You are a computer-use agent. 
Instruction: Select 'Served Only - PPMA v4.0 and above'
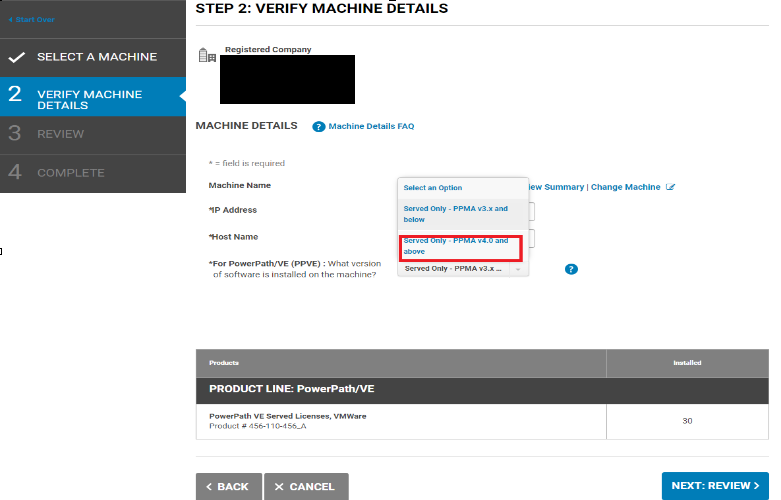[x=456, y=246]
